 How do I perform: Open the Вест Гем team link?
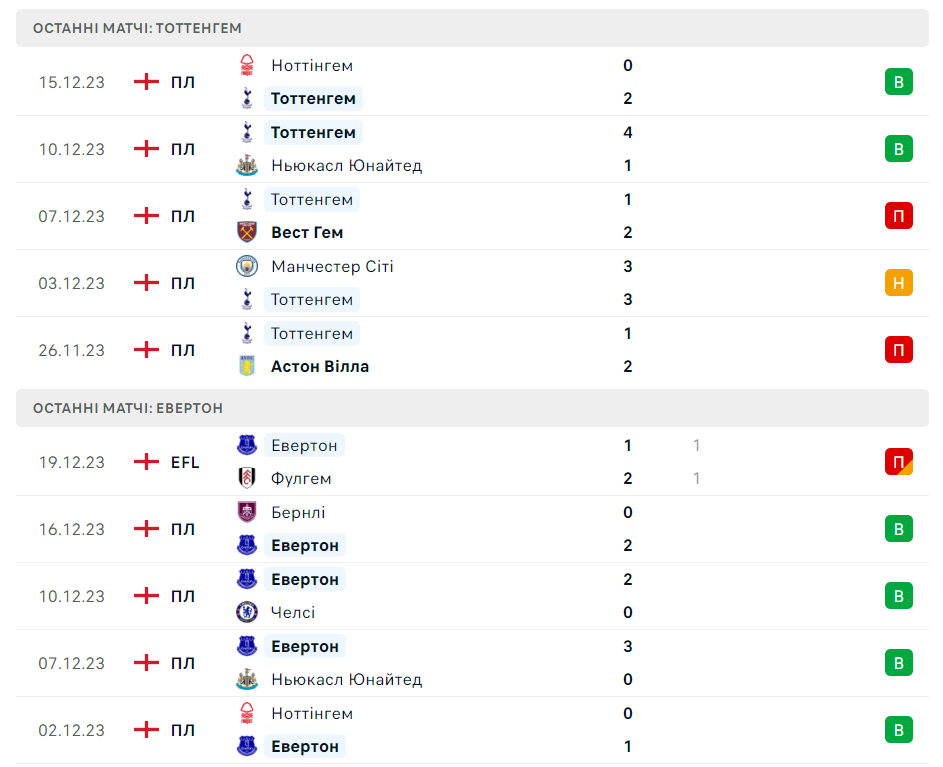[x=307, y=233]
